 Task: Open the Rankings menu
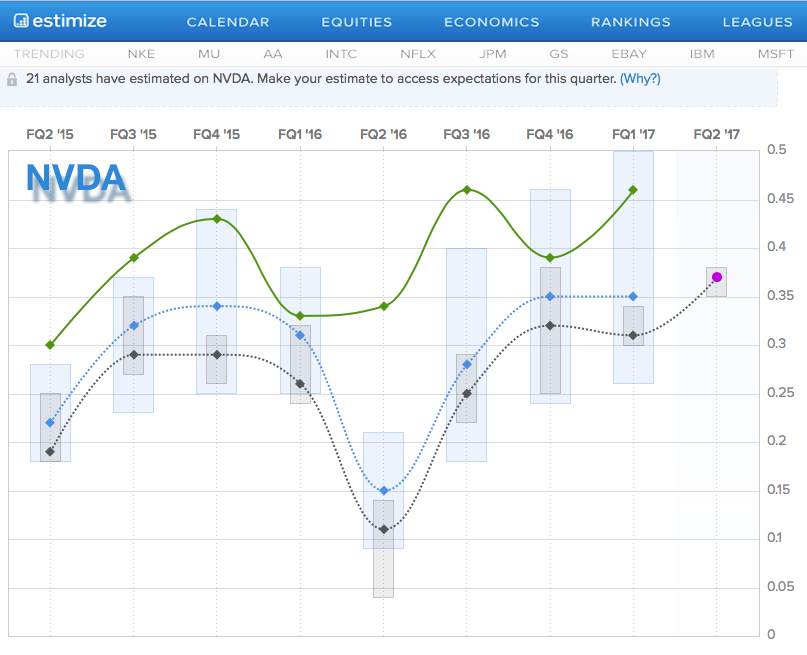(x=630, y=22)
